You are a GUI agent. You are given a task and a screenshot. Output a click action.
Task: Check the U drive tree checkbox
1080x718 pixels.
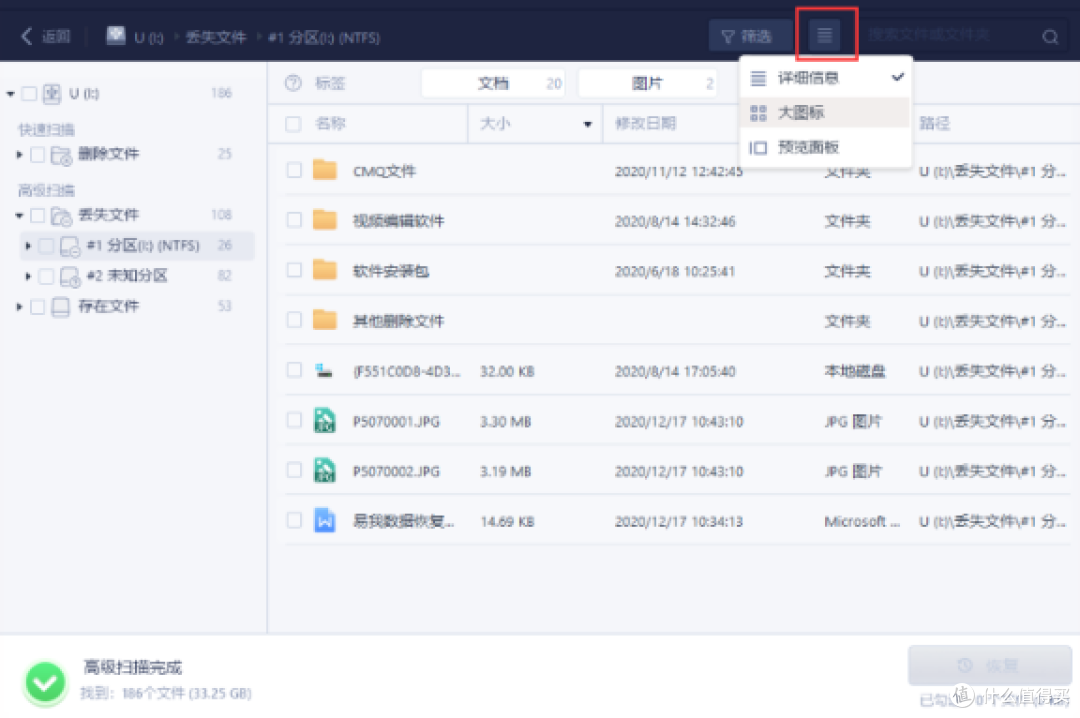[29, 94]
